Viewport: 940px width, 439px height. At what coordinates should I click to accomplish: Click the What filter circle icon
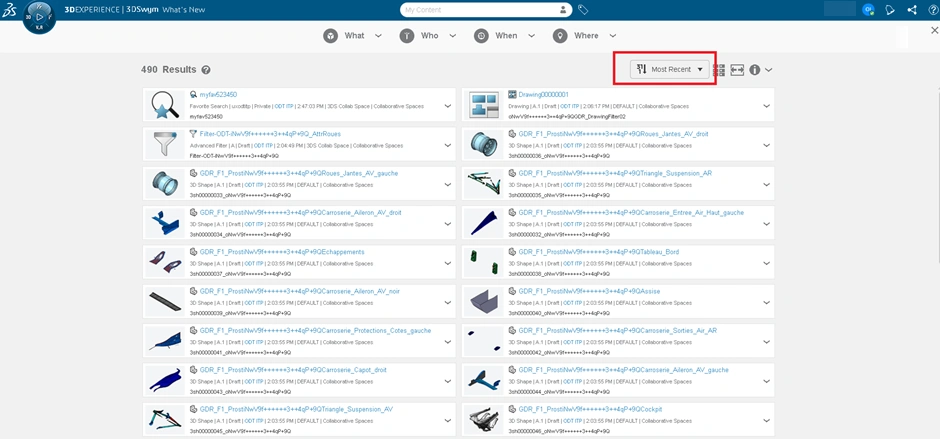coord(330,36)
